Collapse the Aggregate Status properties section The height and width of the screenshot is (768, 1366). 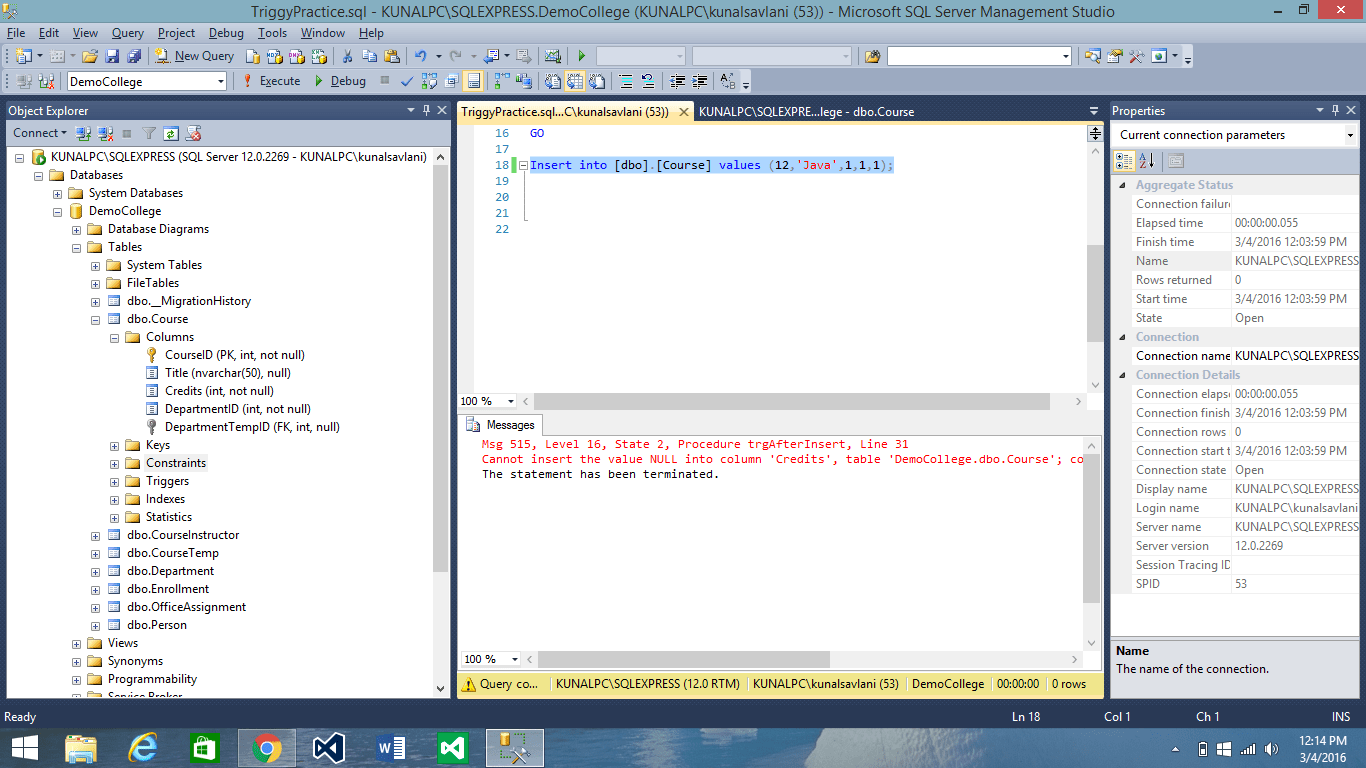[1122, 185]
